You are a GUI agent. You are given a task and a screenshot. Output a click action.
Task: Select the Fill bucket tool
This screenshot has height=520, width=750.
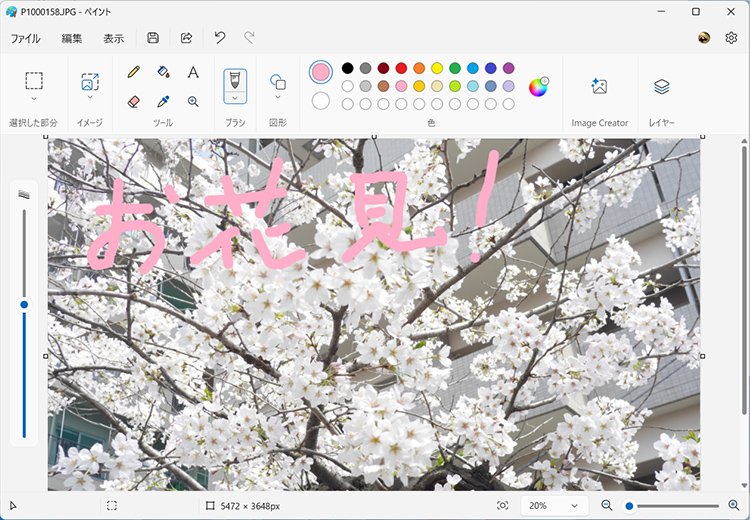point(163,72)
